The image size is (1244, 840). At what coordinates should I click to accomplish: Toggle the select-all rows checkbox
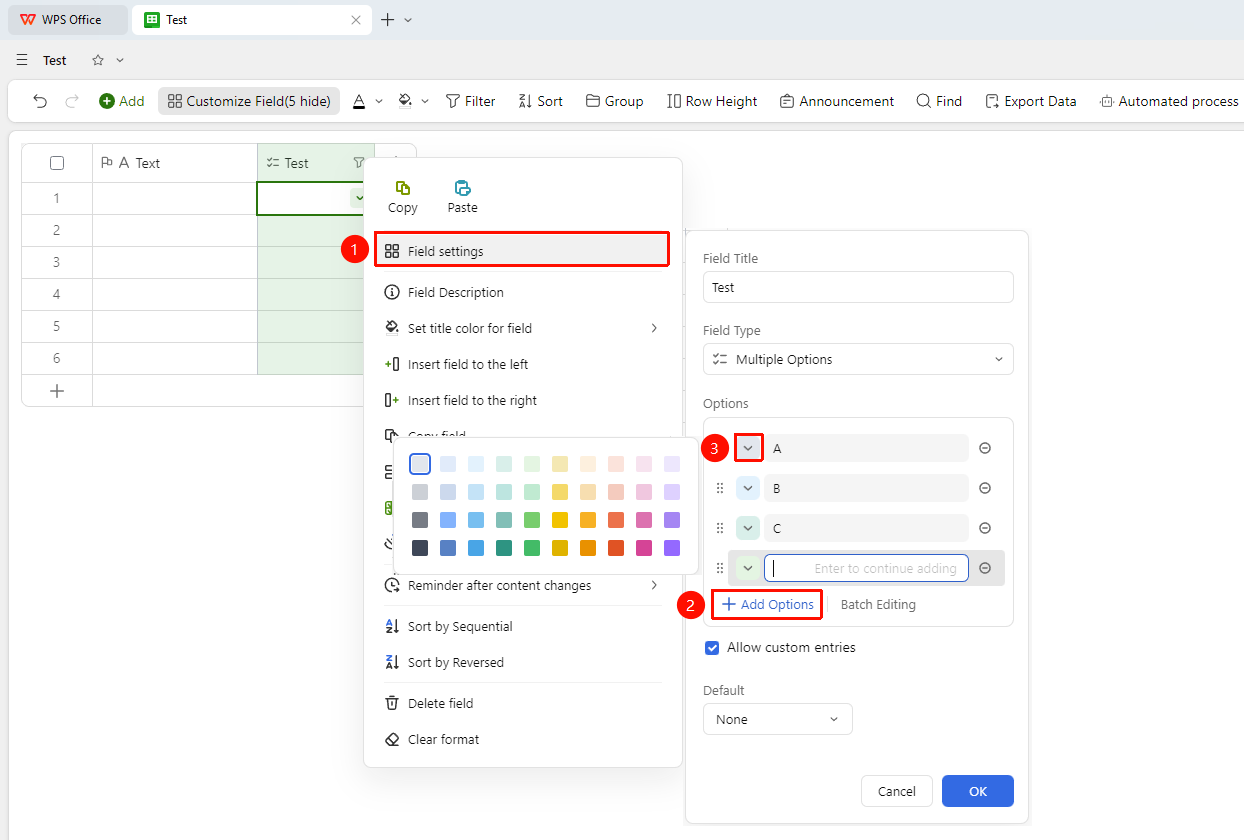pyautogui.click(x=57, y=163)
